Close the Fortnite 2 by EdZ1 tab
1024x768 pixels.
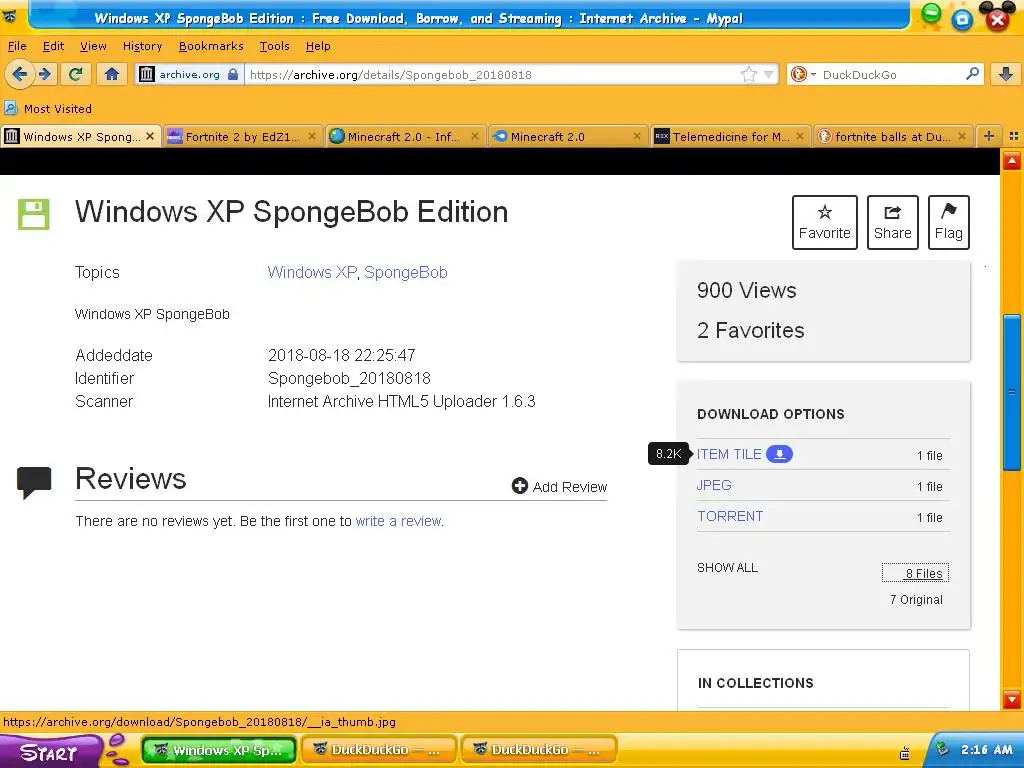(312, 136)
